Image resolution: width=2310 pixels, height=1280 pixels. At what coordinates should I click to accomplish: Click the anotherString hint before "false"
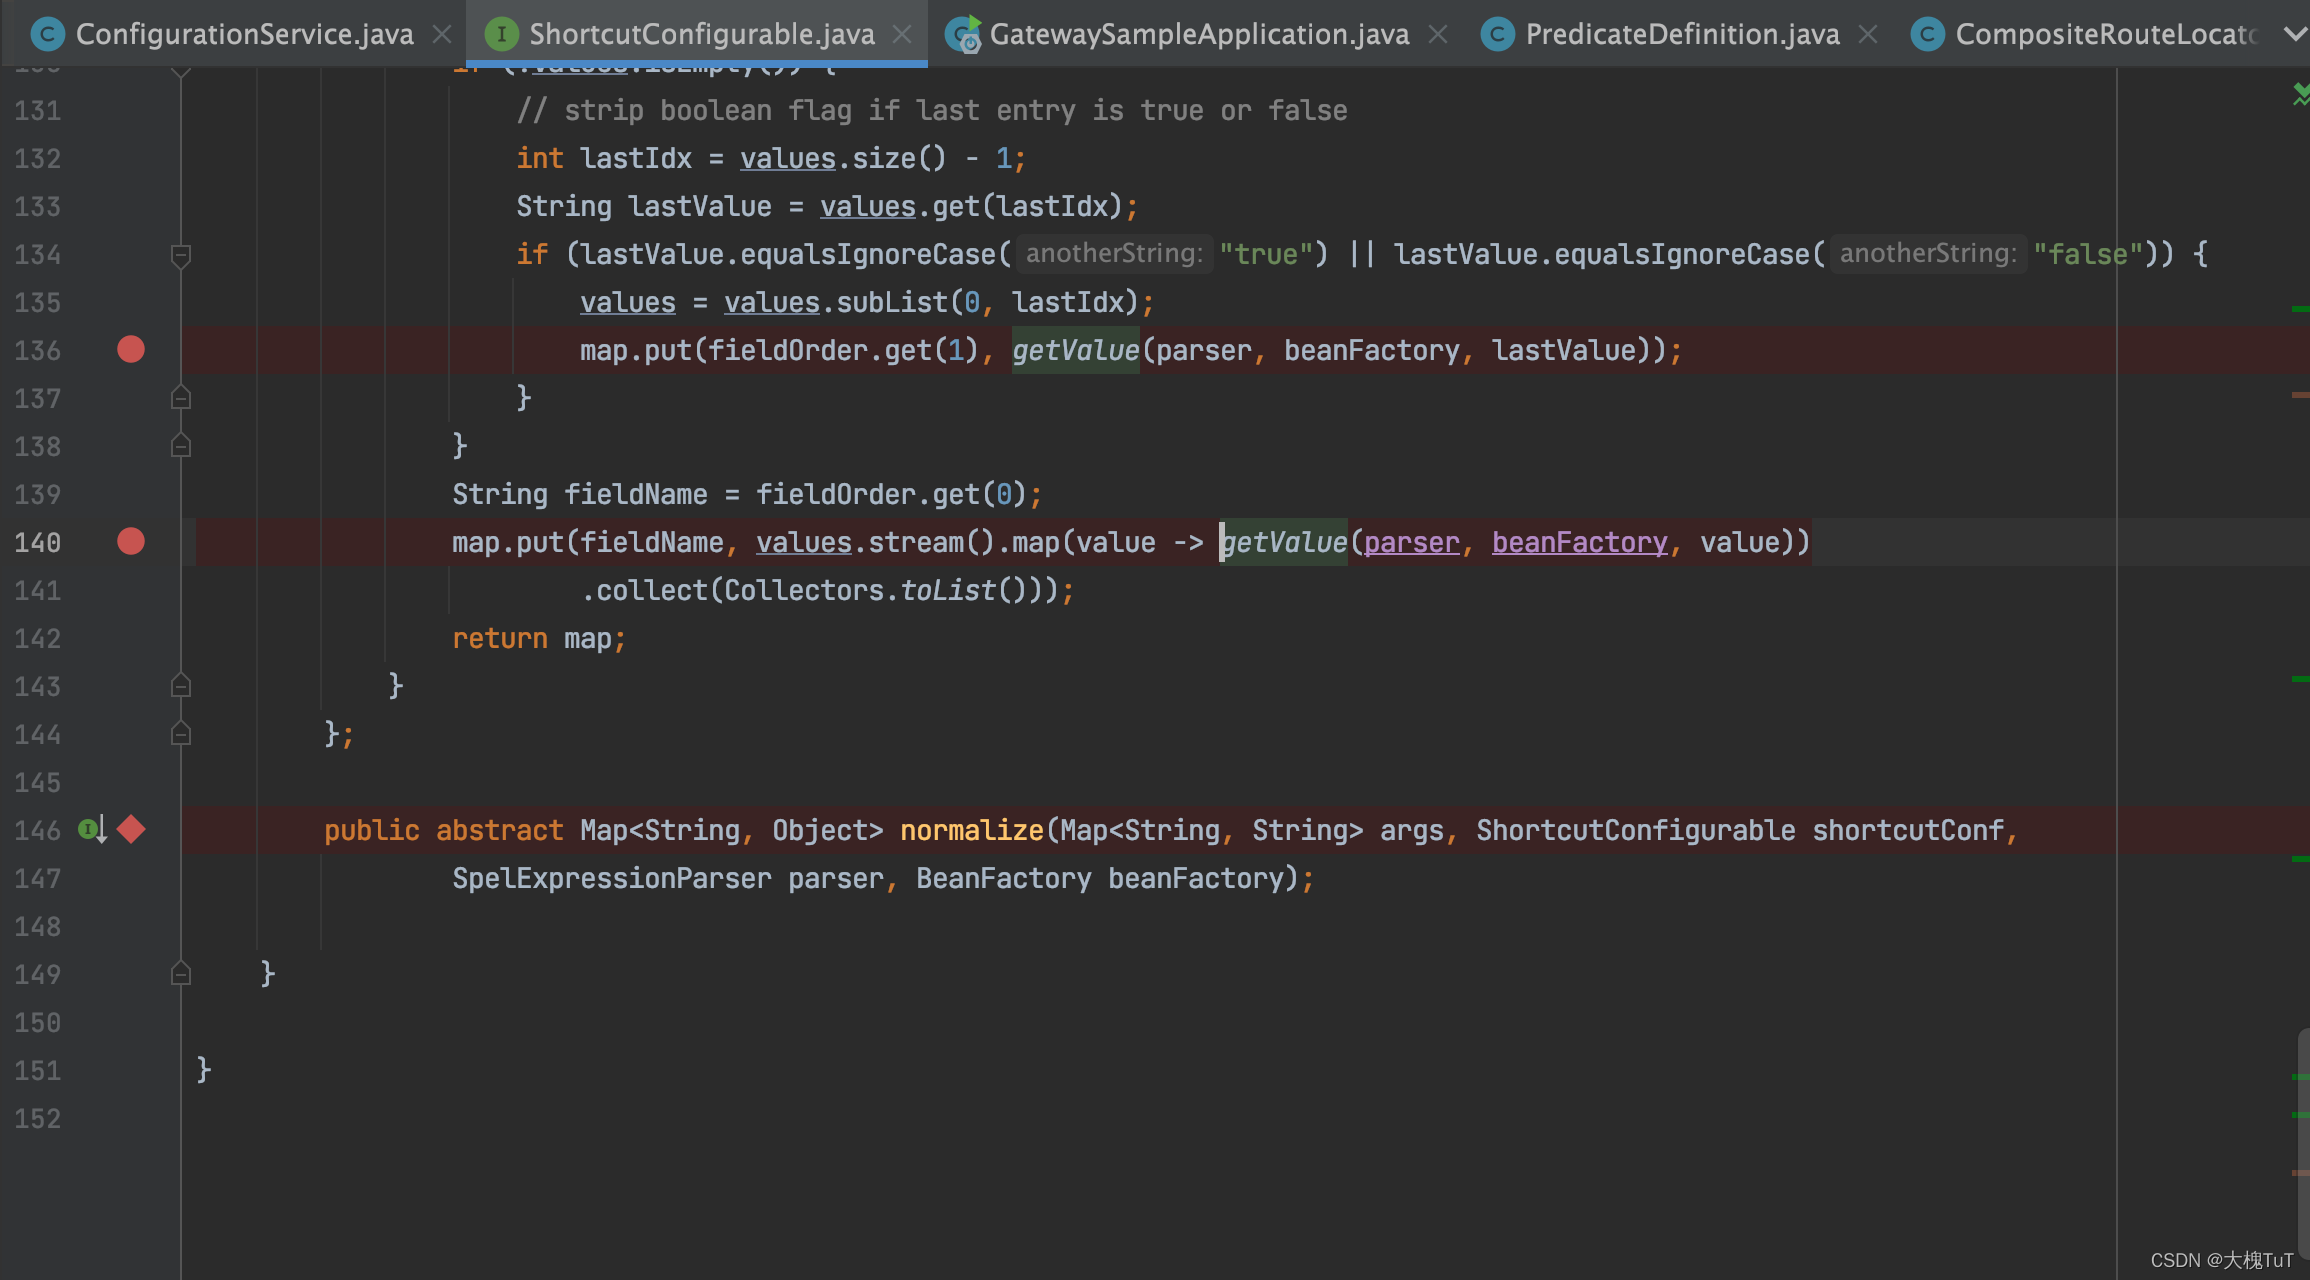click(x=1928, y=254)
